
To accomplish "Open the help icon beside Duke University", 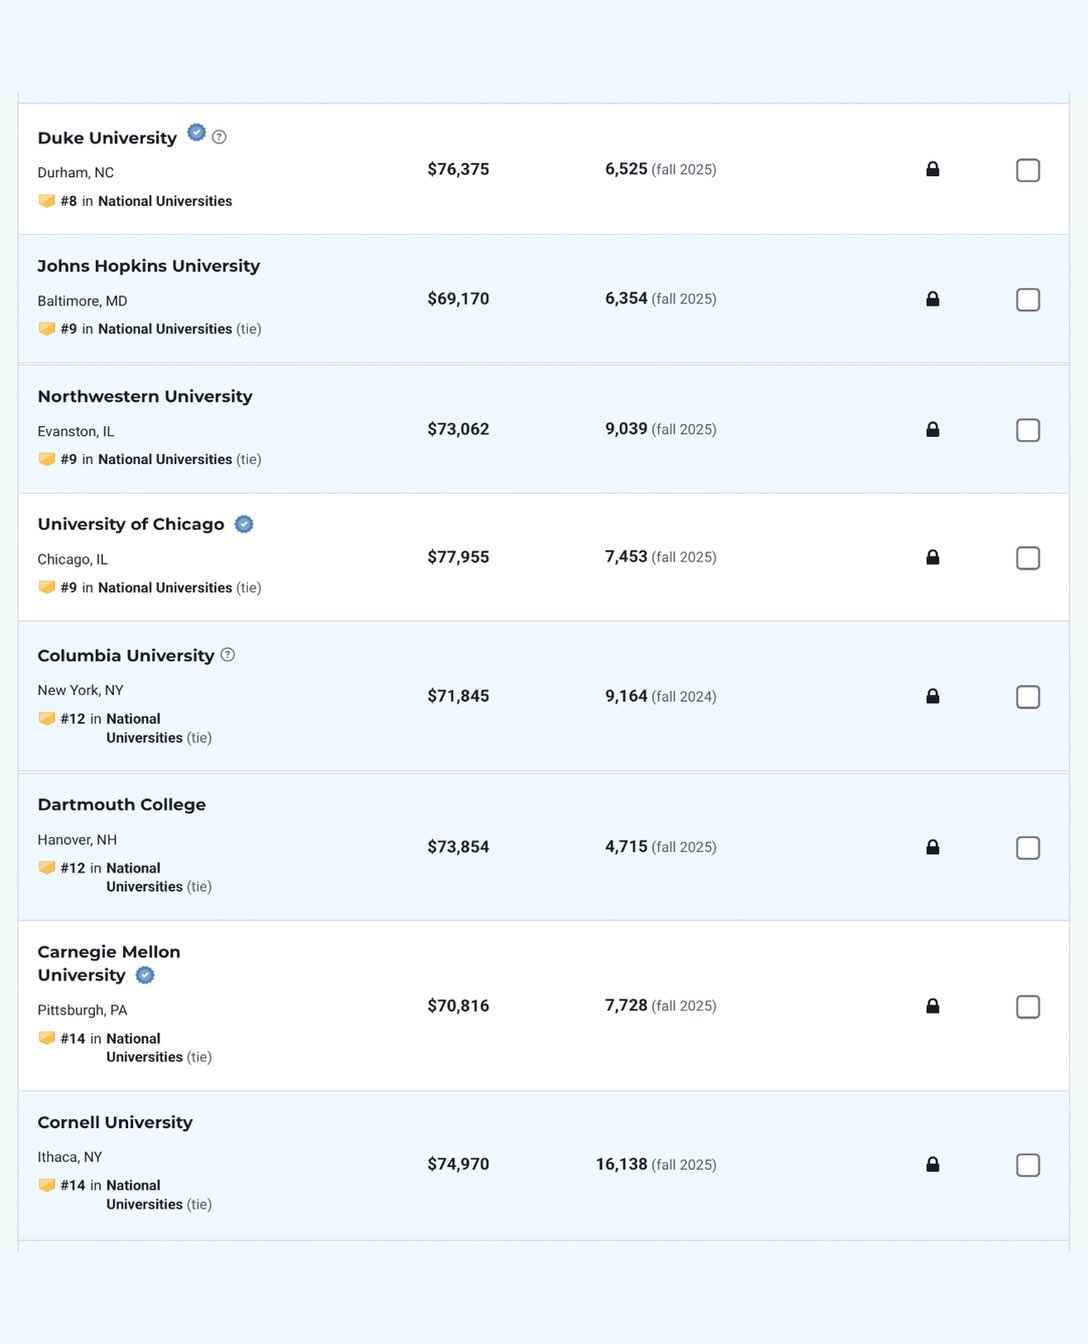I will 219,137.
